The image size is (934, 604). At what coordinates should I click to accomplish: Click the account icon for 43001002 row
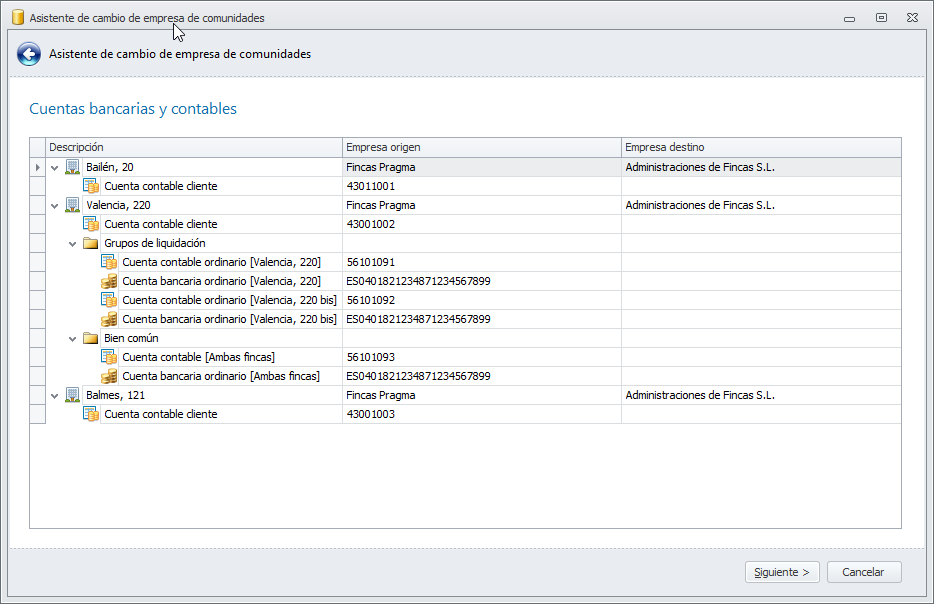point(91,225)
